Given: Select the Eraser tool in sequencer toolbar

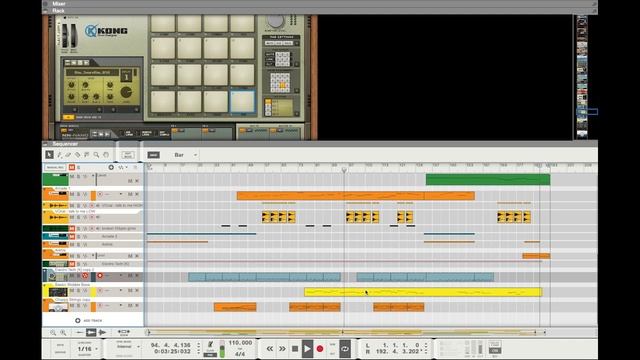Looking at the screenshot, I should [68, 155].
